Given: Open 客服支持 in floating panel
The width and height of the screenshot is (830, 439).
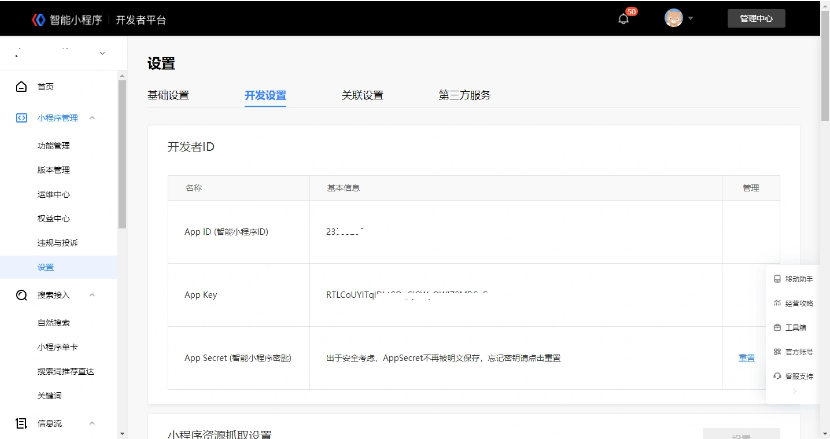Looking at the screenshot, I should 793,376.
